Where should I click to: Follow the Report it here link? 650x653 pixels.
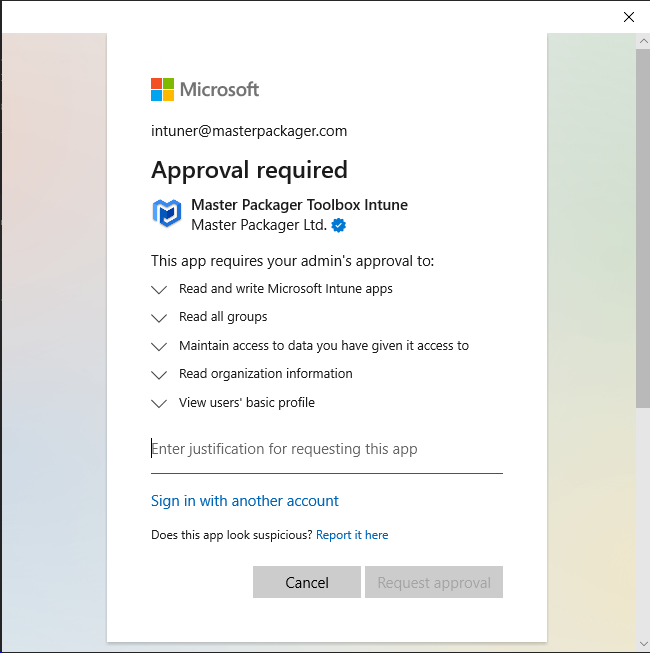352,535
